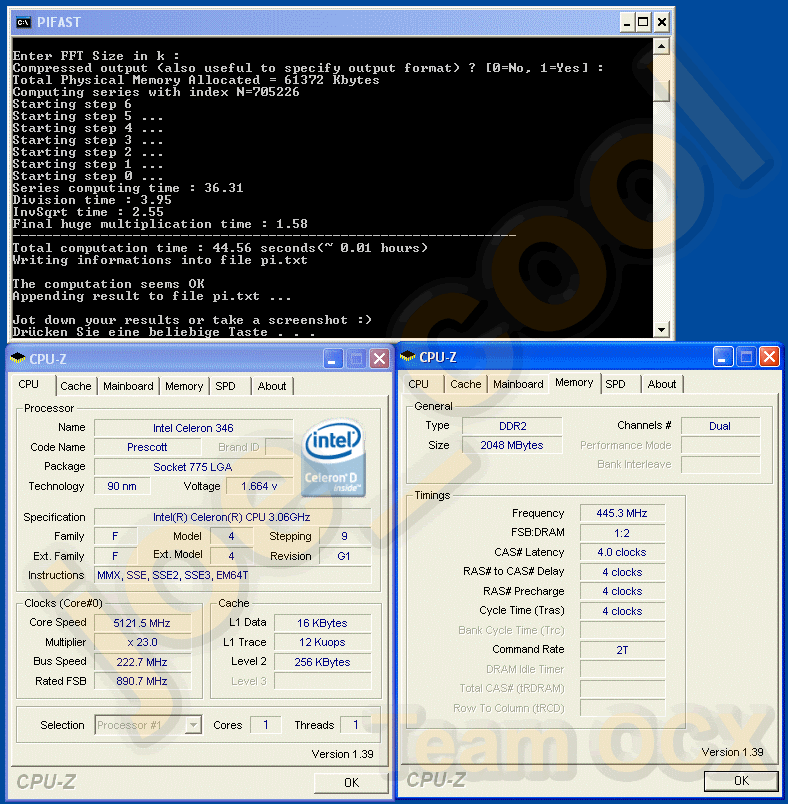
Task: Click the Instructions field MMX, SSE, SSE2
Action: point(232,575)
